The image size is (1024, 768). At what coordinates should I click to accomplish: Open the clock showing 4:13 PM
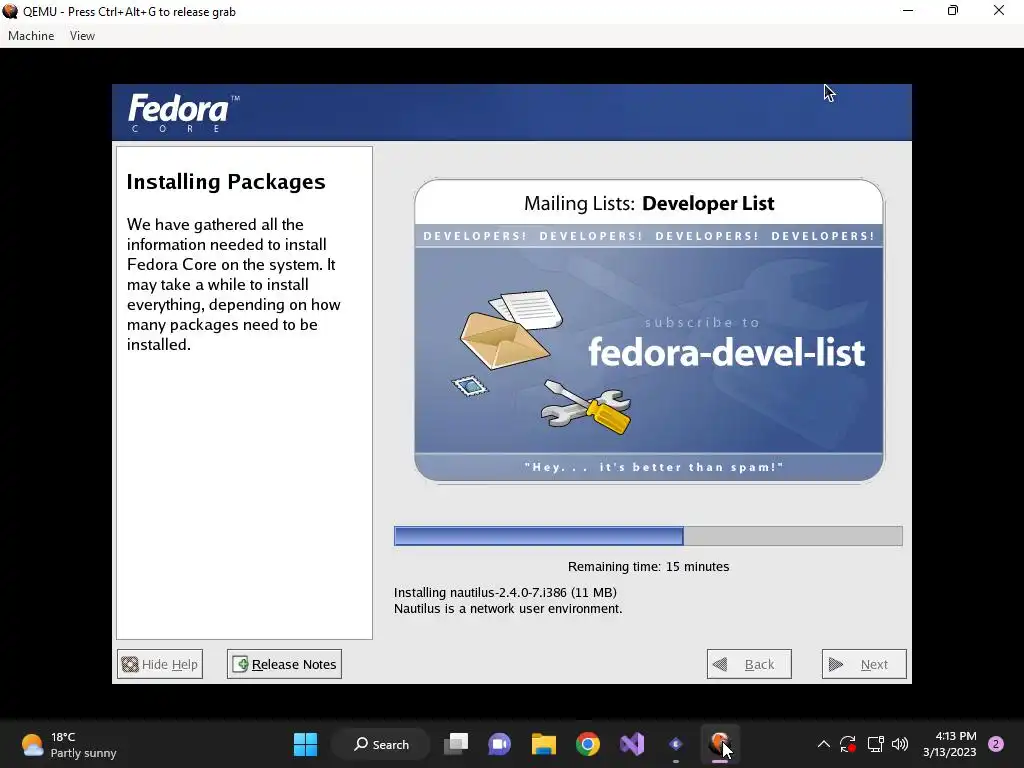point(950,744)
